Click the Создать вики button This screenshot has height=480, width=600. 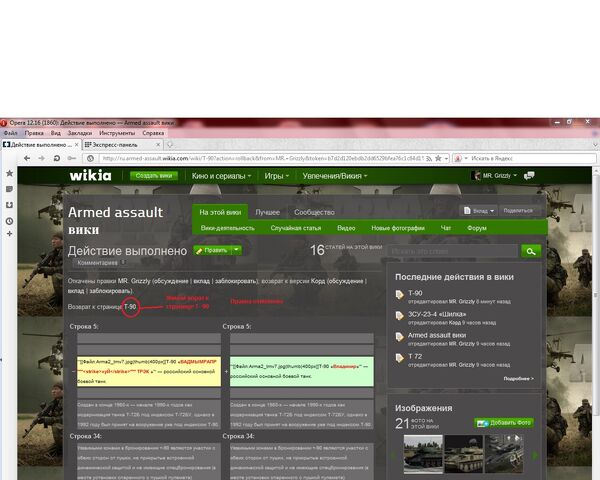coord(154,176)
